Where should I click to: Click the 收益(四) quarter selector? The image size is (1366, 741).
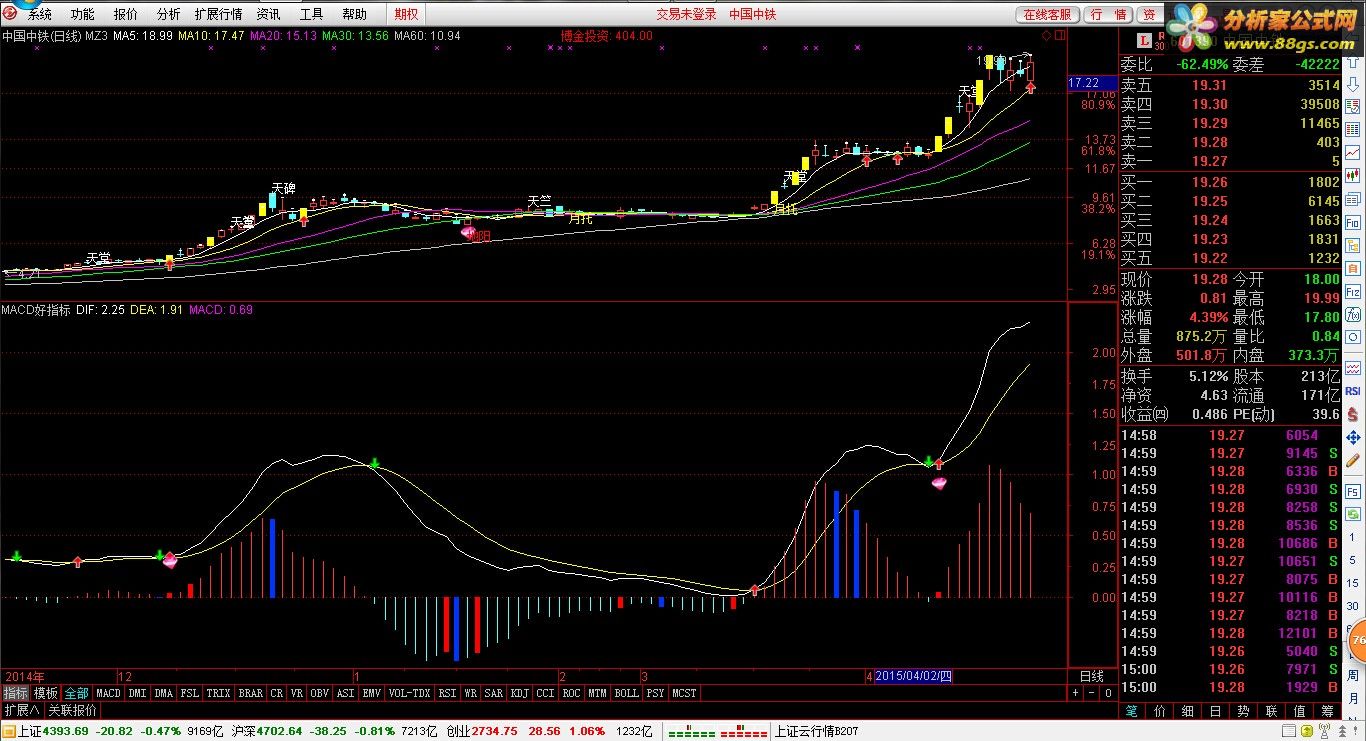pos(1144,414)
